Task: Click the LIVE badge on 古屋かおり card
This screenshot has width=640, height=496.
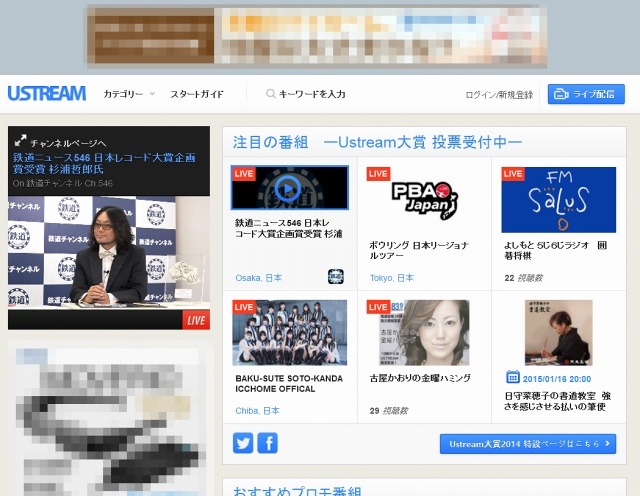Action: 378,307
